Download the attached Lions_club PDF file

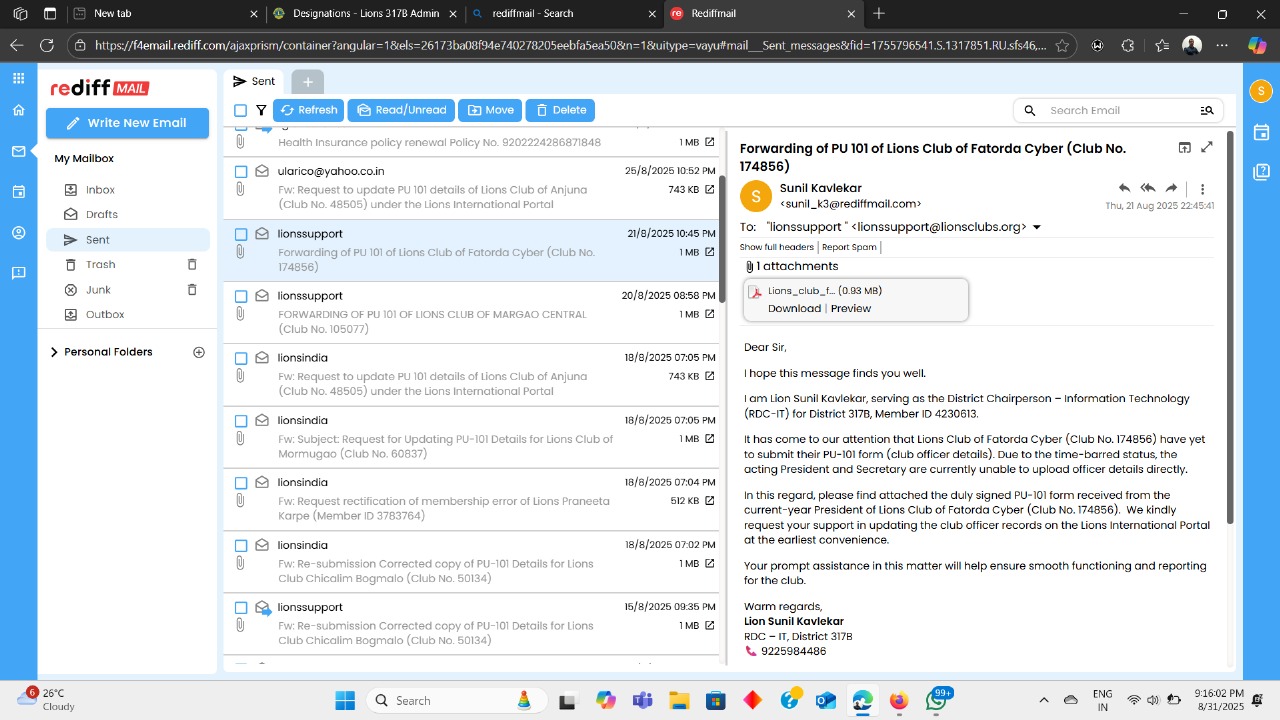(x=794, y=308)
